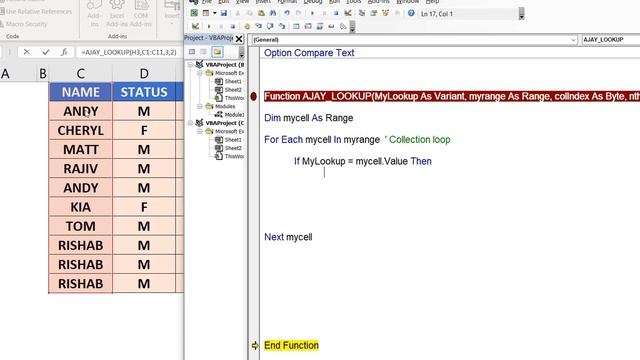Select Module1 in the project tree

[x=229, y=115]
